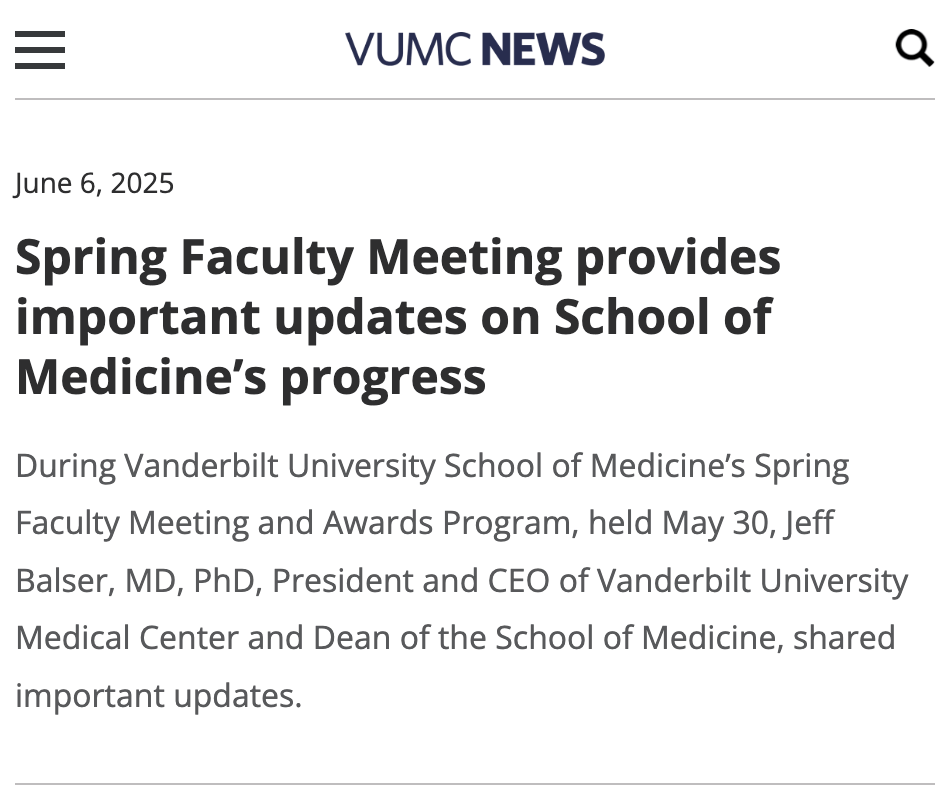Screen dimensions: 952x804
Task: Click "Medicine's progress" in the headline
Action: pos(251,377)
